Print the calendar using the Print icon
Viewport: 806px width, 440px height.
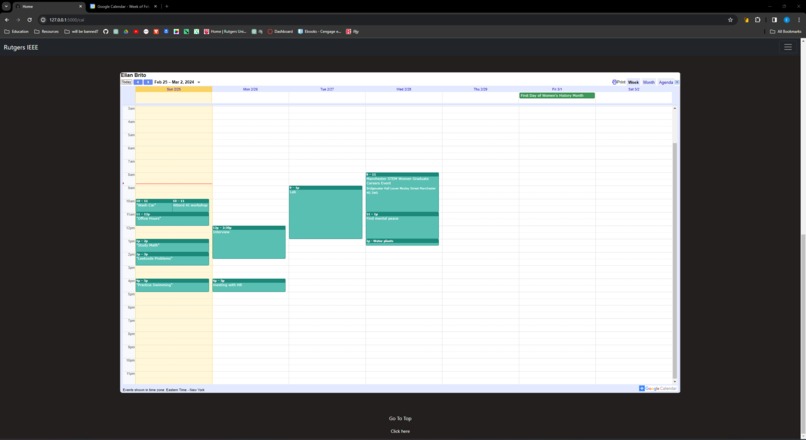(618, 82)
